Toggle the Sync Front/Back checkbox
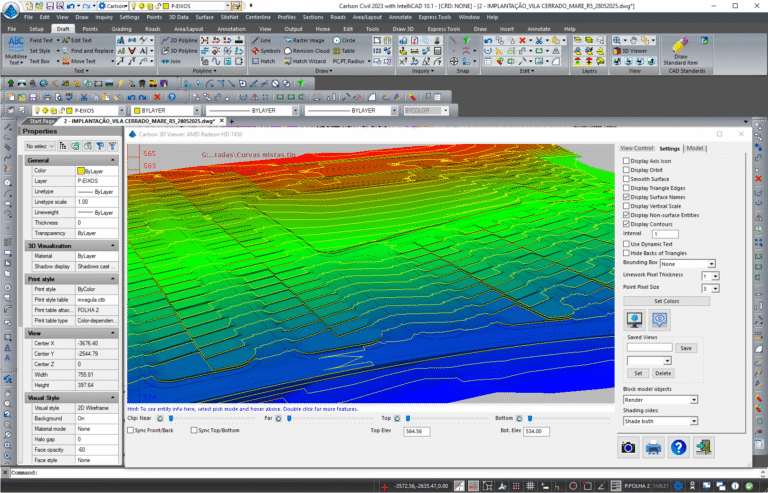768x493 pixels. click(x=130, y=430)
